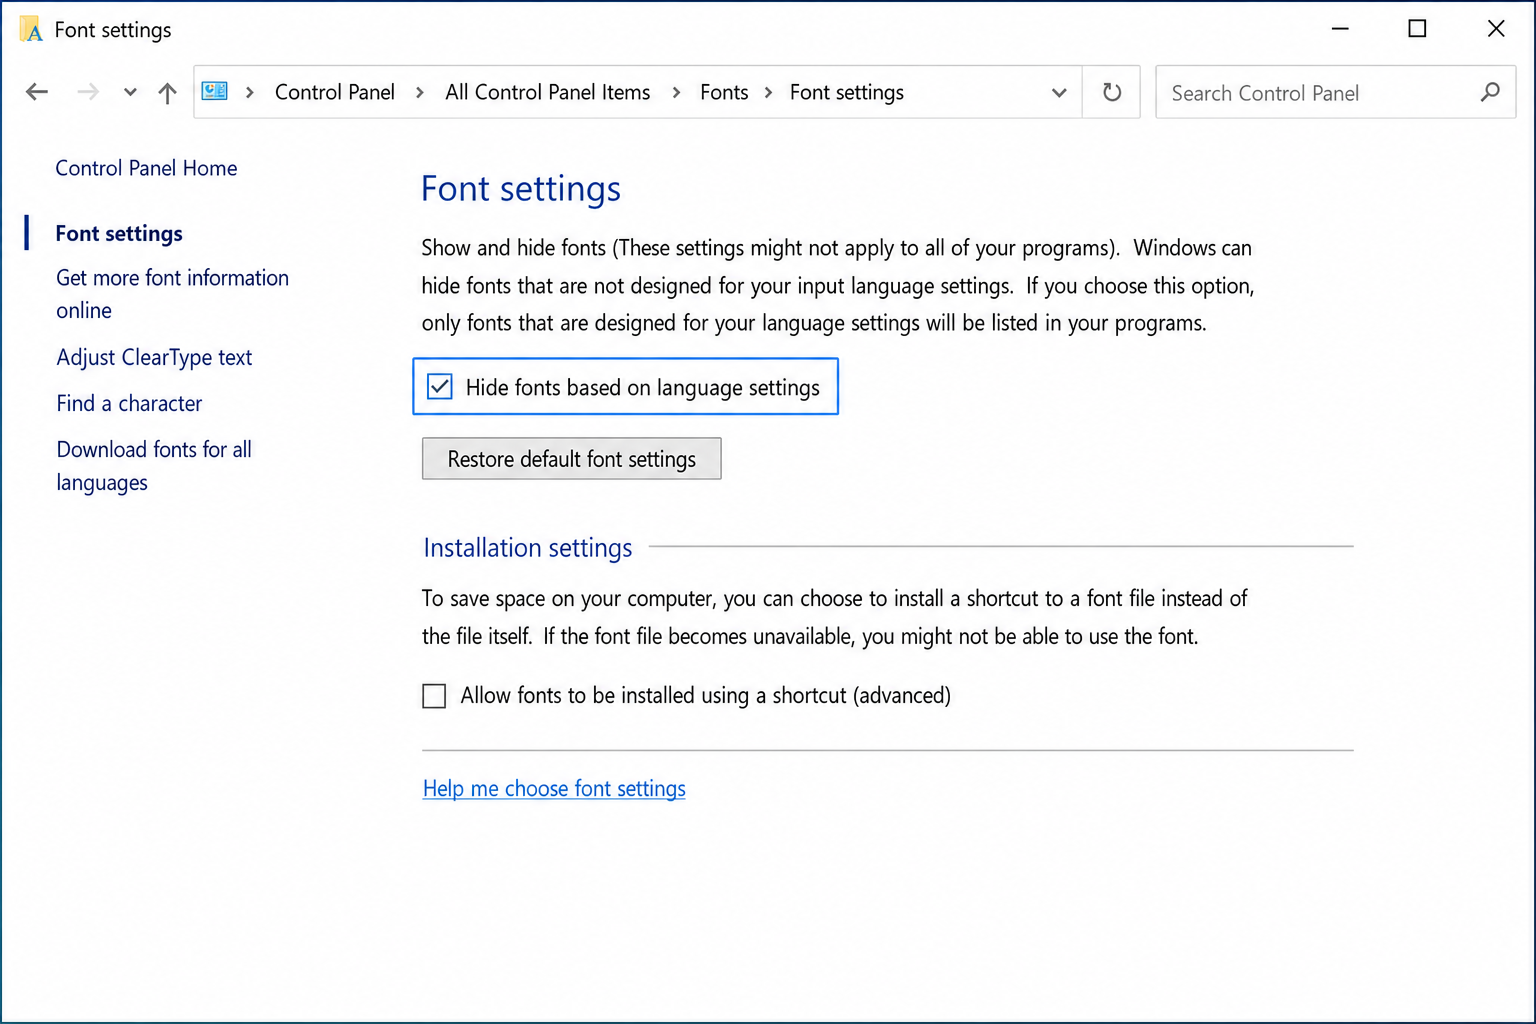This screenshot has height=1024, width=1536.
Task: Focus the Search Control Panel field
Action: 1335,92
